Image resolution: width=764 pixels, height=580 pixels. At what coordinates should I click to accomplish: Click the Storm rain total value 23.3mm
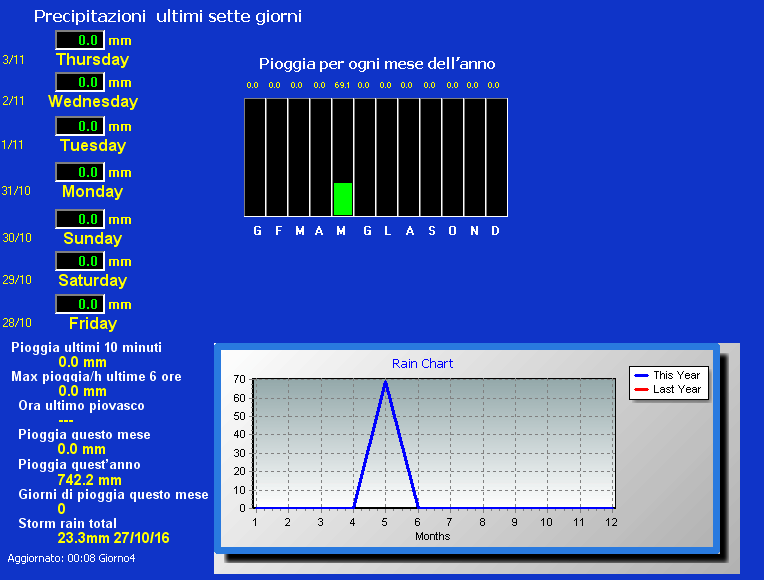pos(113,538)
